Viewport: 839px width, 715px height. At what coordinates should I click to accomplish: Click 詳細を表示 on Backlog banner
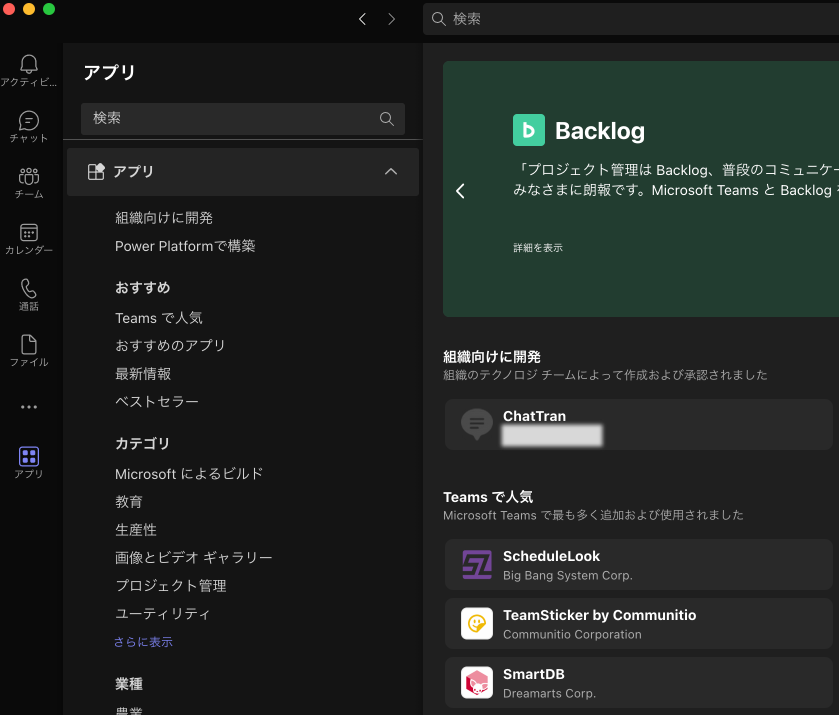tap(538, 248)
